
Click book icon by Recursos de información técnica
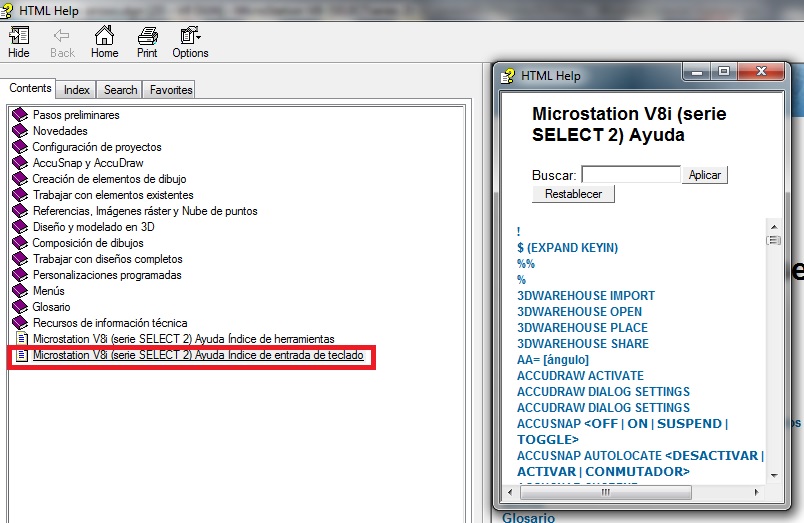click(x=20, y=323)
